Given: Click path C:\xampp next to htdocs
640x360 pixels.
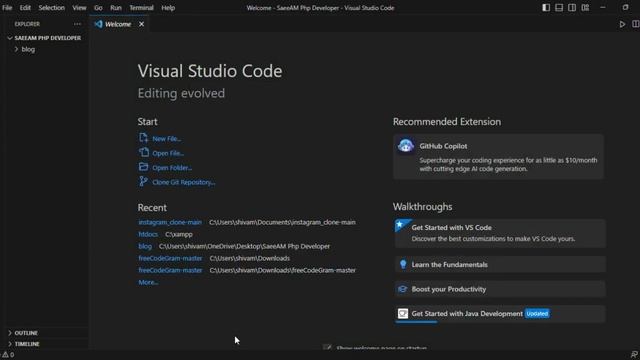Looking at the screenshot, I should pos(179,234).
